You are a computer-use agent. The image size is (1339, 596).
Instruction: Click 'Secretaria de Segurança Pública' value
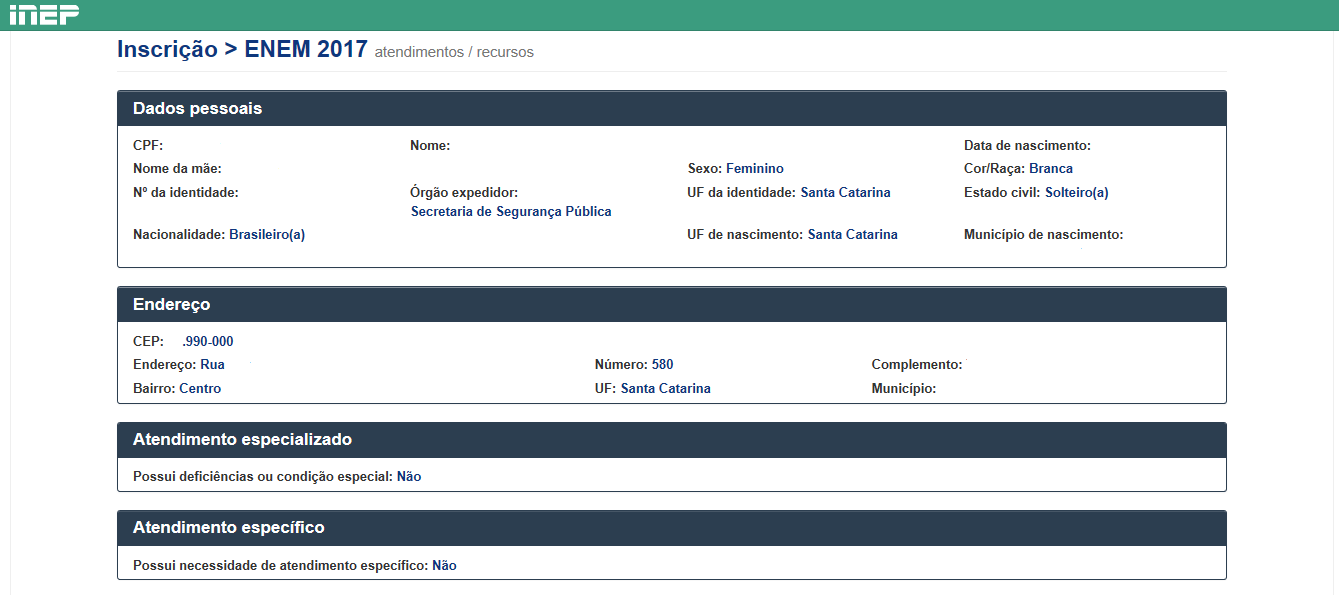[511, 212]
